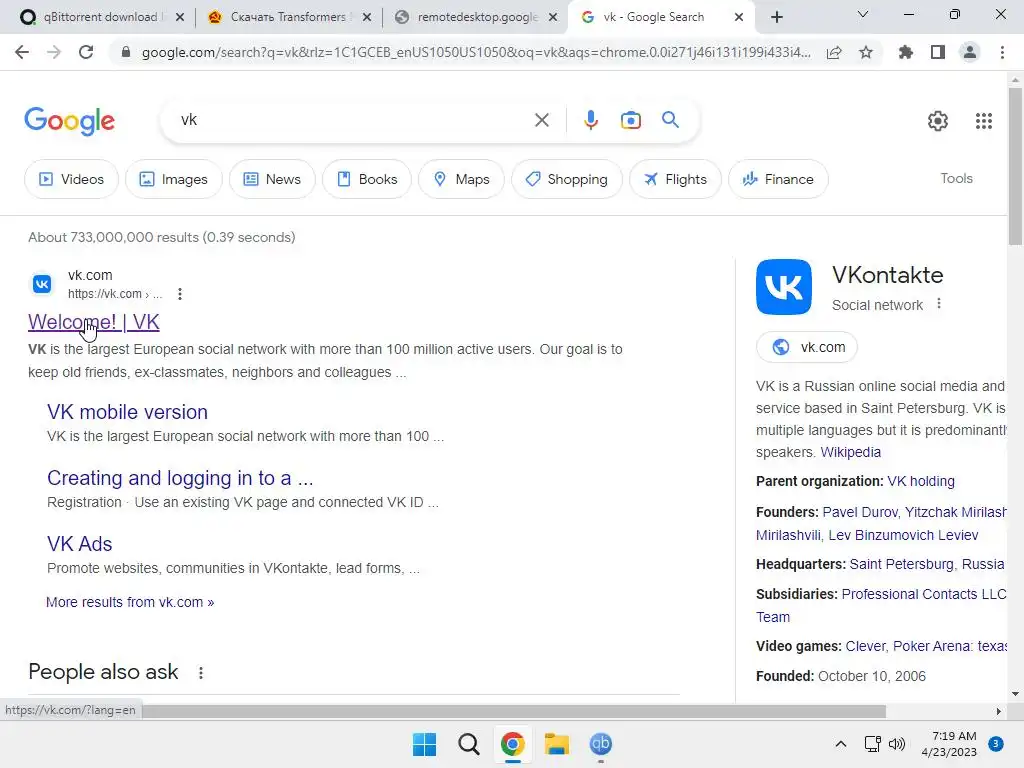Go forward with the browser arrow
The image size is (1024, 768).
(54, 52)
